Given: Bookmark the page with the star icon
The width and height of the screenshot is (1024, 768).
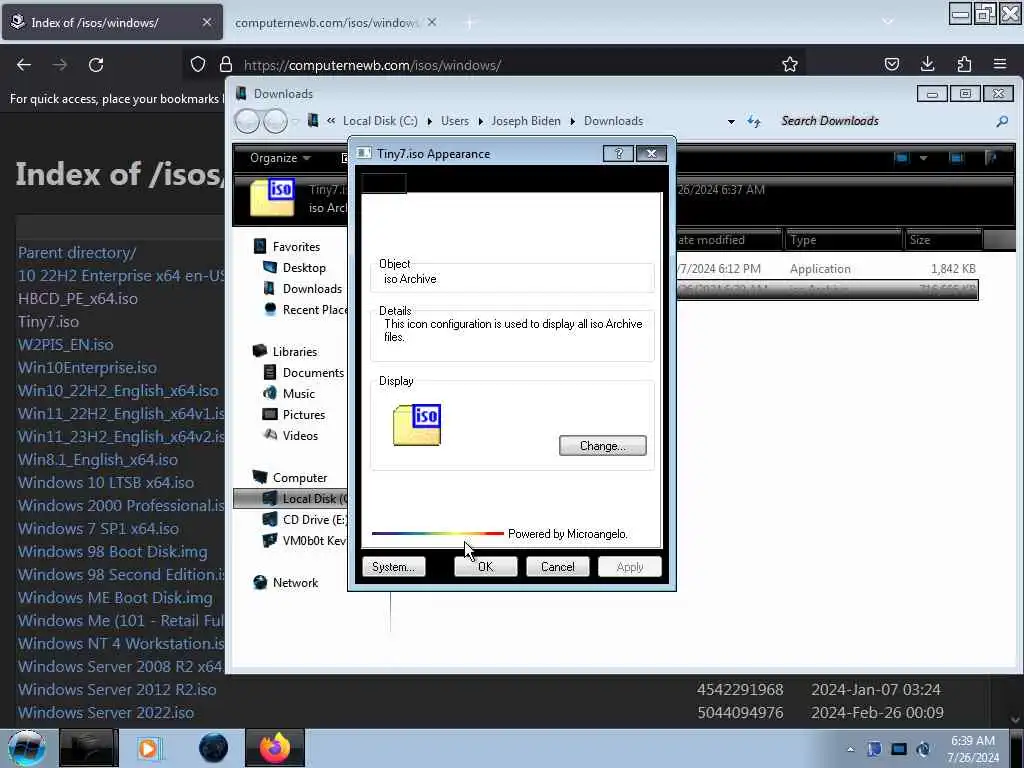Looking at the screenshot, I should [x=790, y=64].
